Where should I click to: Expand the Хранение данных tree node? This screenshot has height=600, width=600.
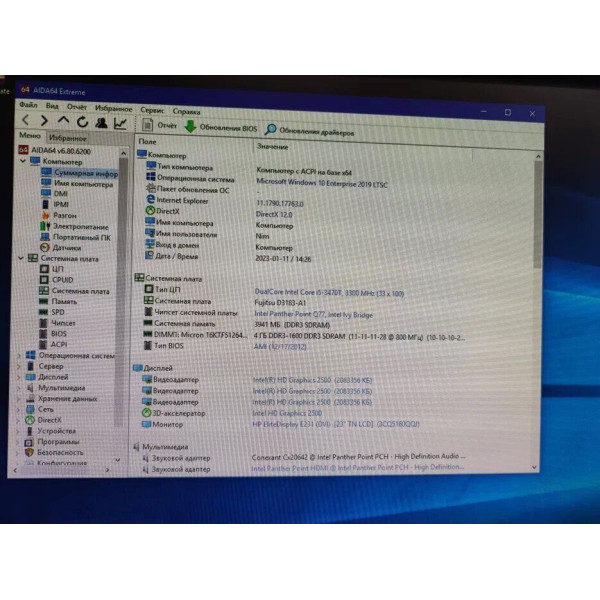19,399
